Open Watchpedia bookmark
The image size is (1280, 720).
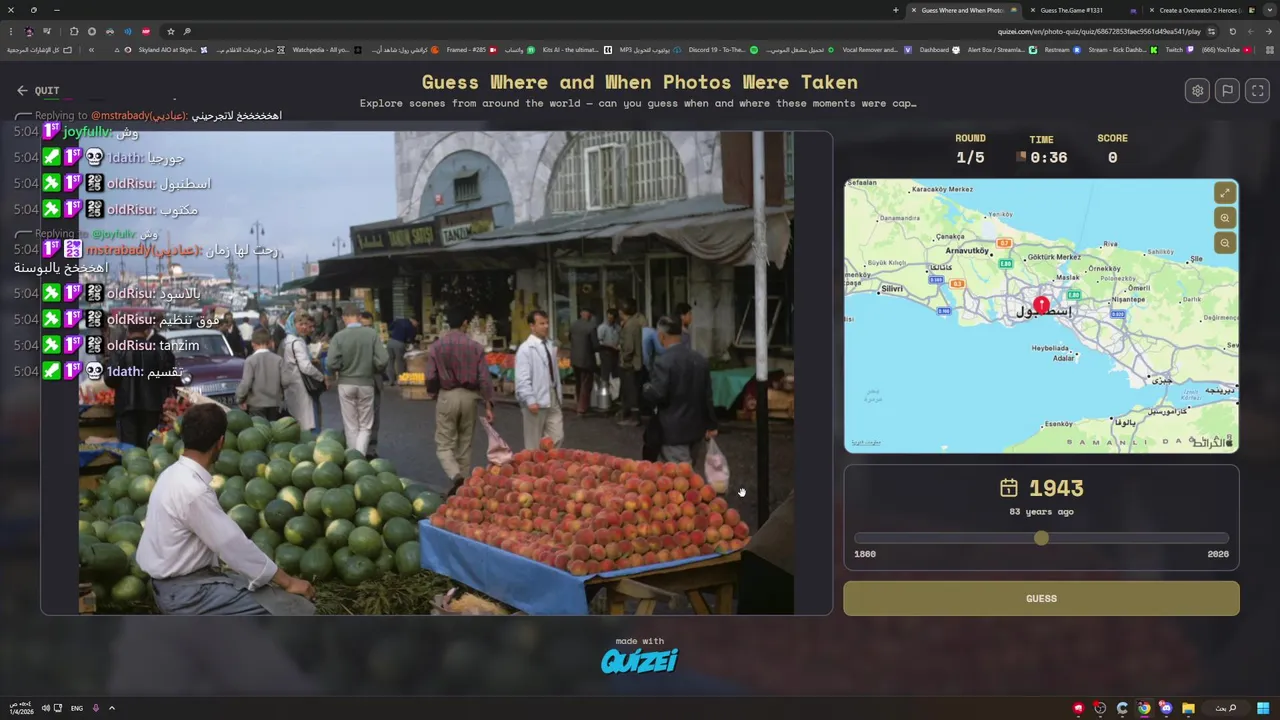327,50
